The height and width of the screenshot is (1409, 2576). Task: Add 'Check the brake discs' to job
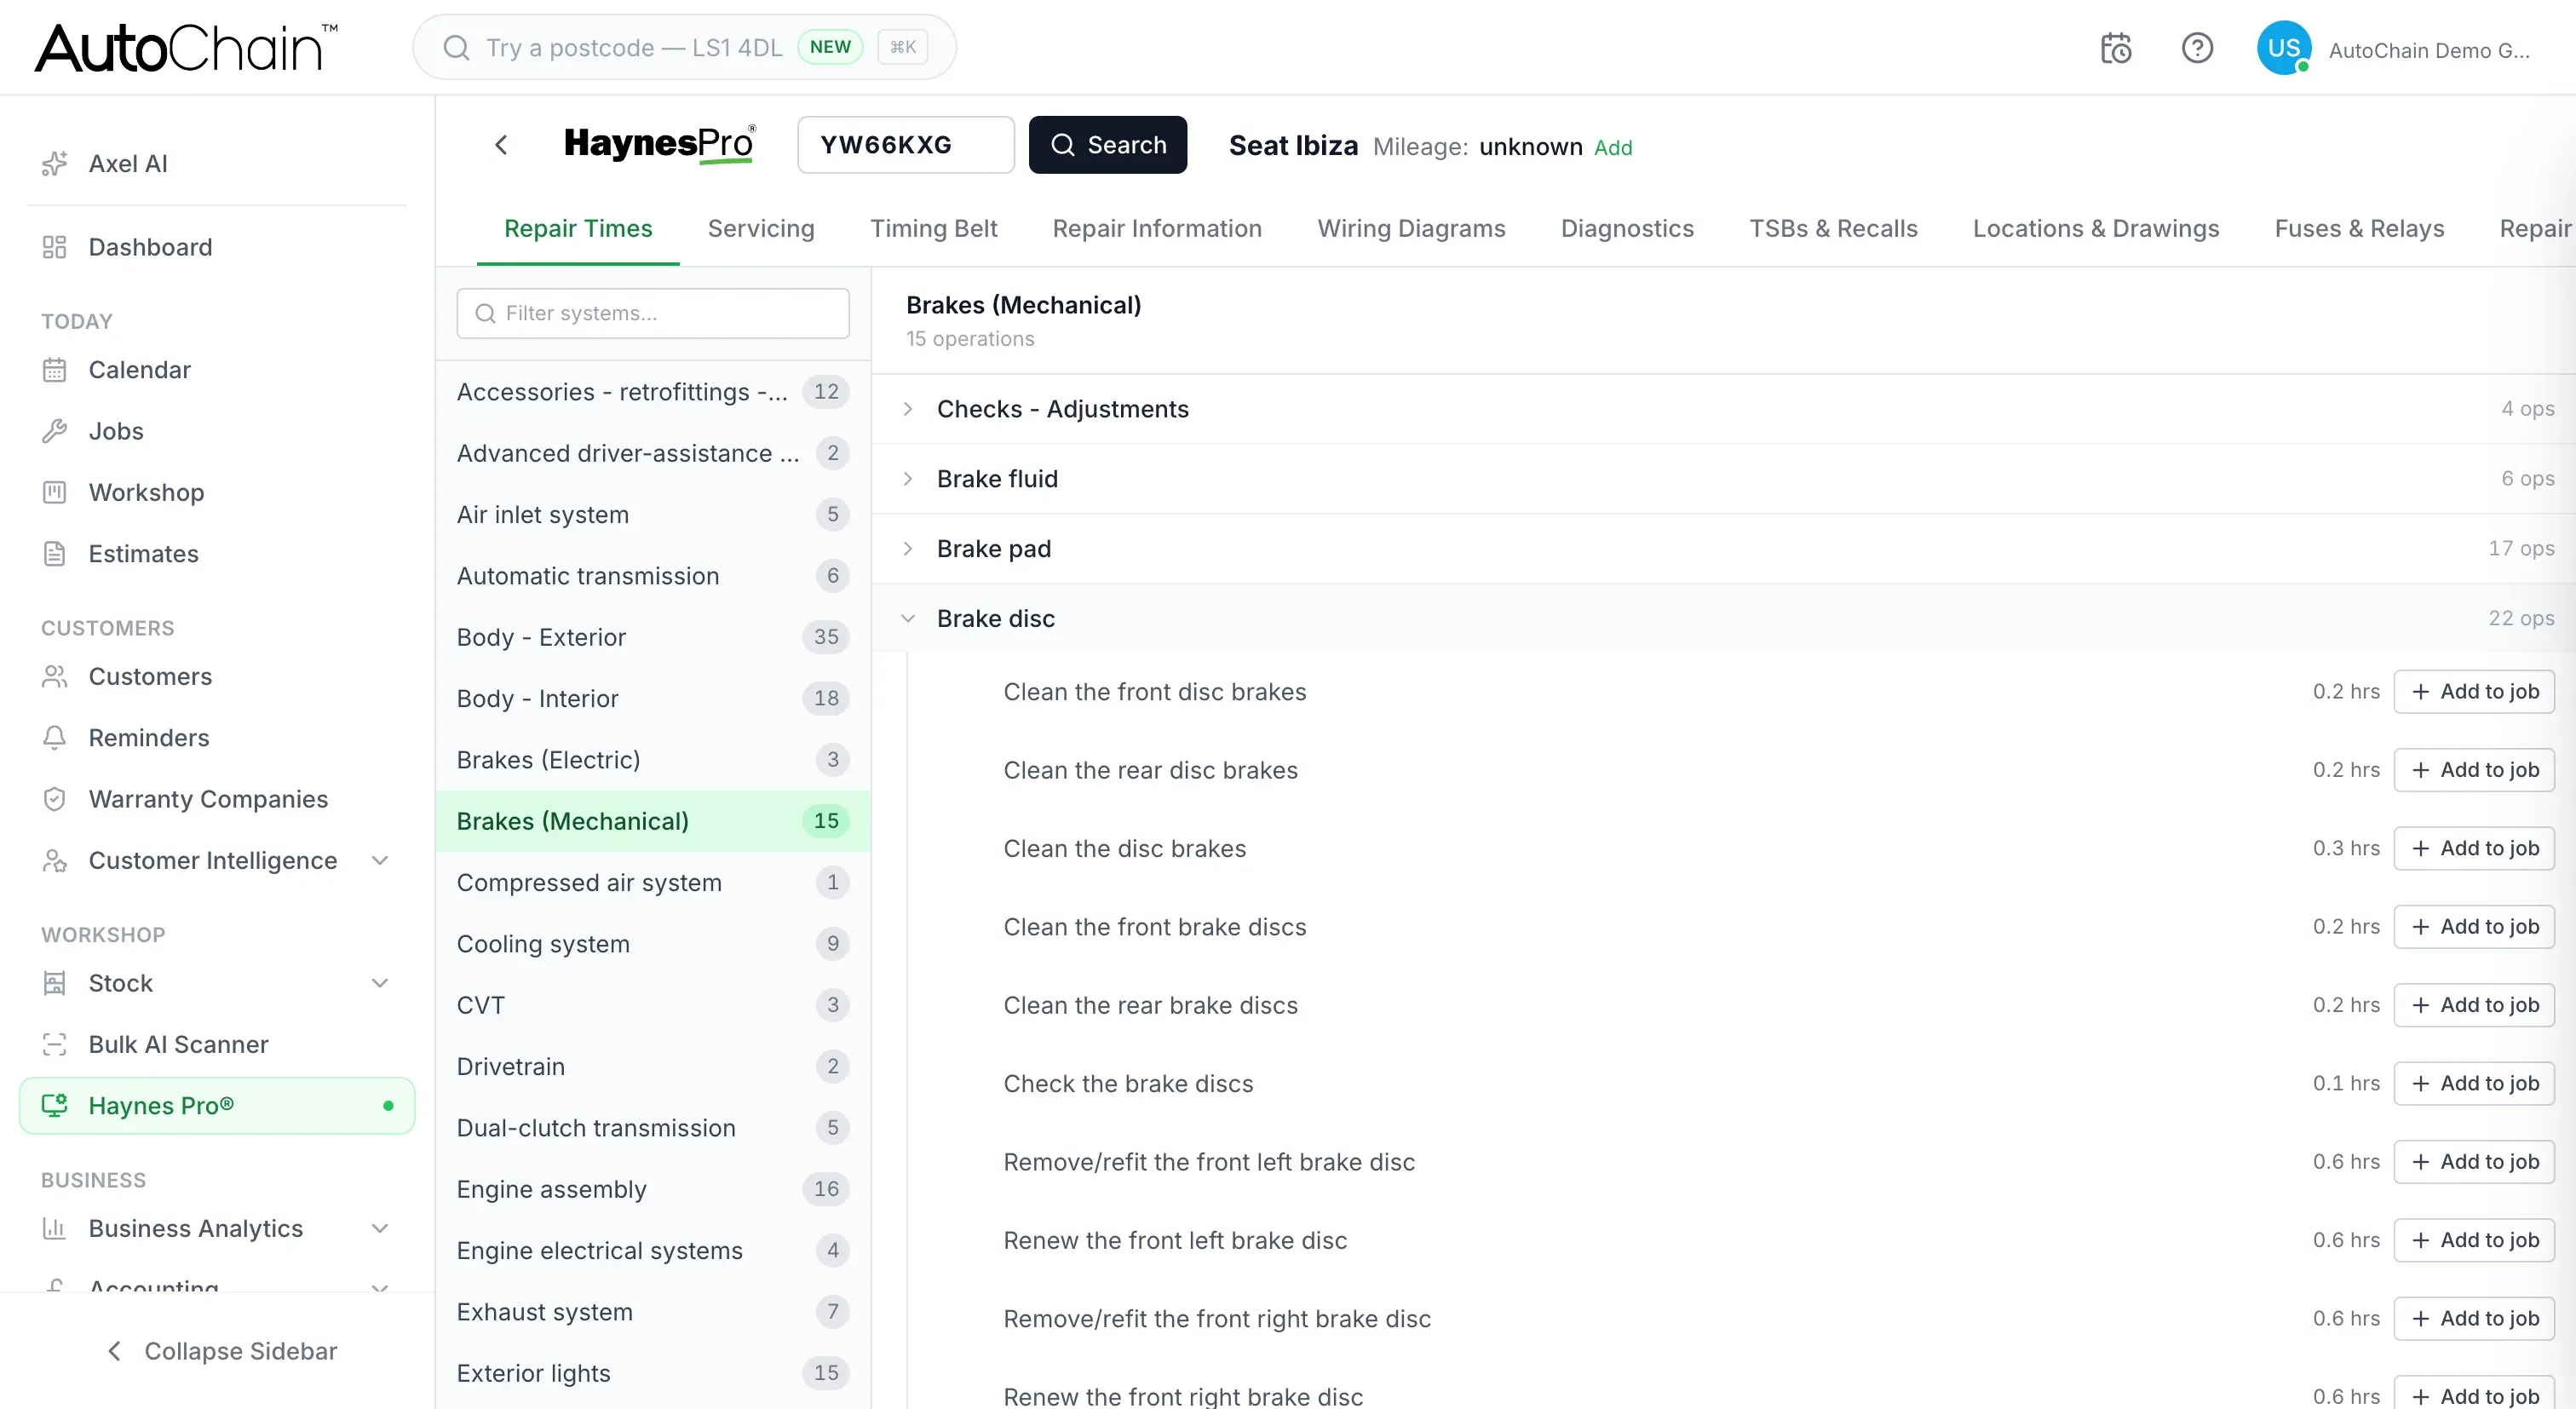[x=2473, y=1084]
